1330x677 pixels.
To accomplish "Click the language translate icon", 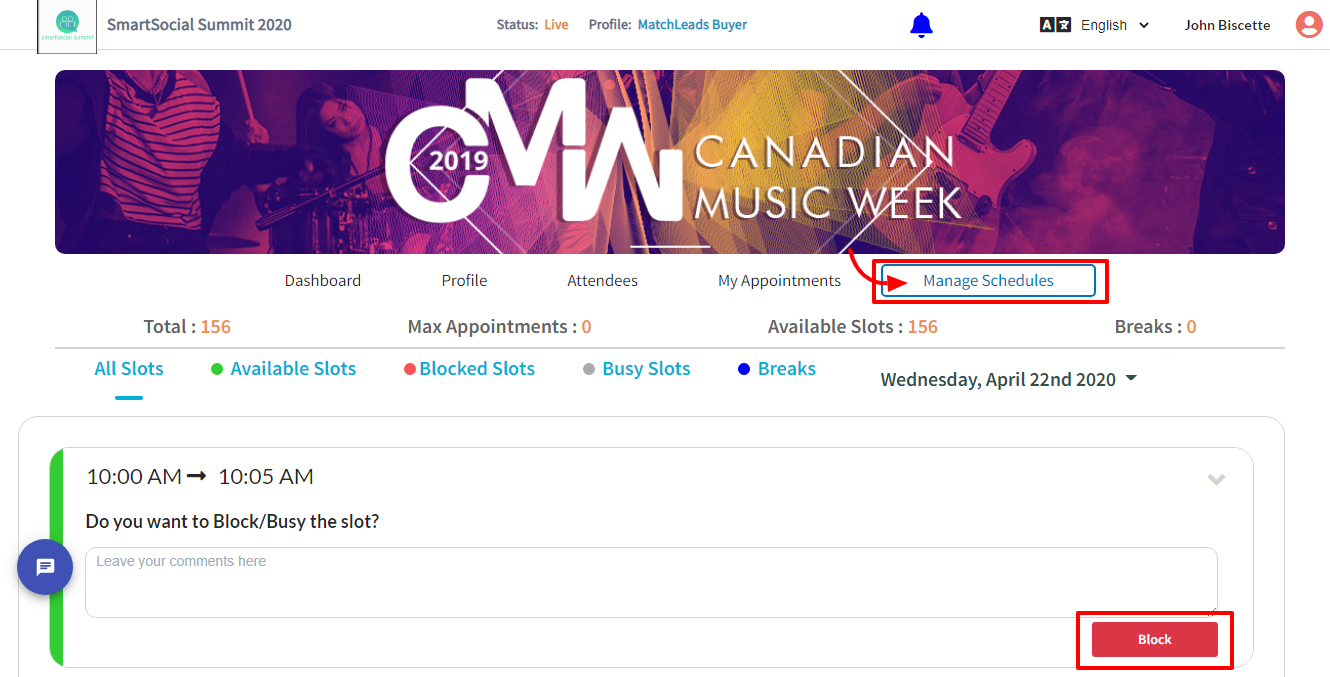I will tap(1055, 25).
